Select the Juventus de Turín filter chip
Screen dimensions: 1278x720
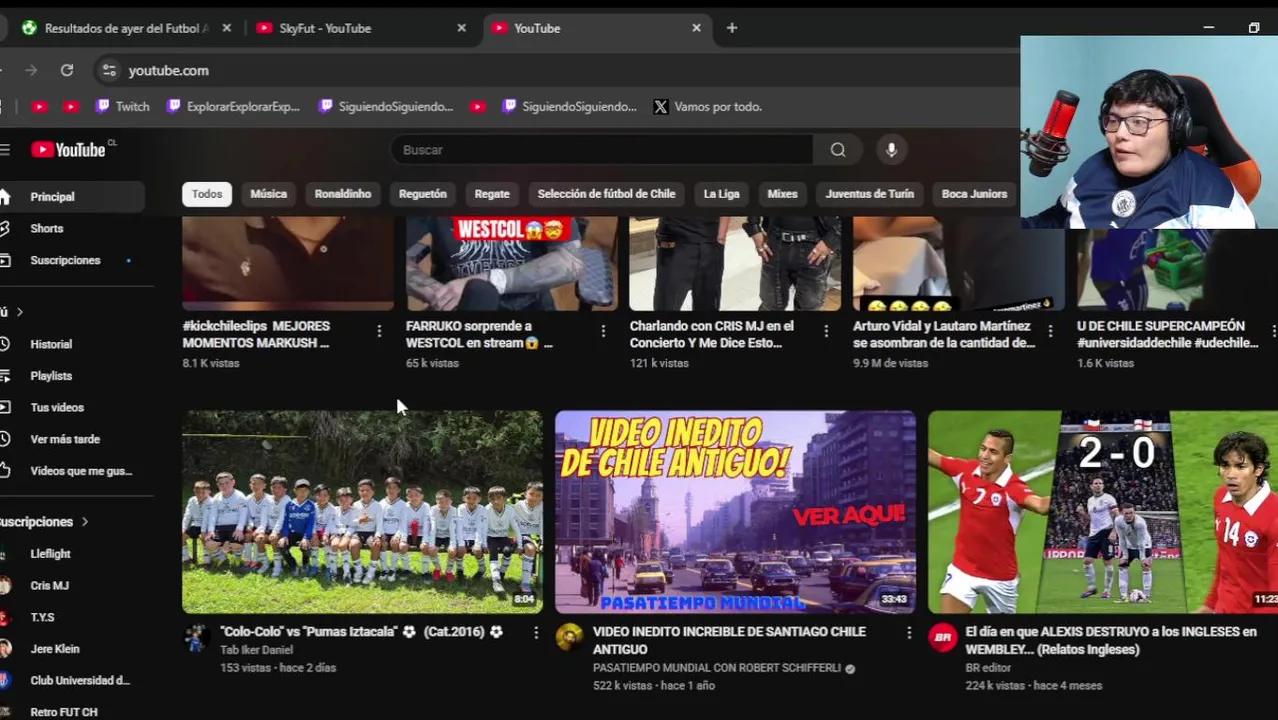870,194
